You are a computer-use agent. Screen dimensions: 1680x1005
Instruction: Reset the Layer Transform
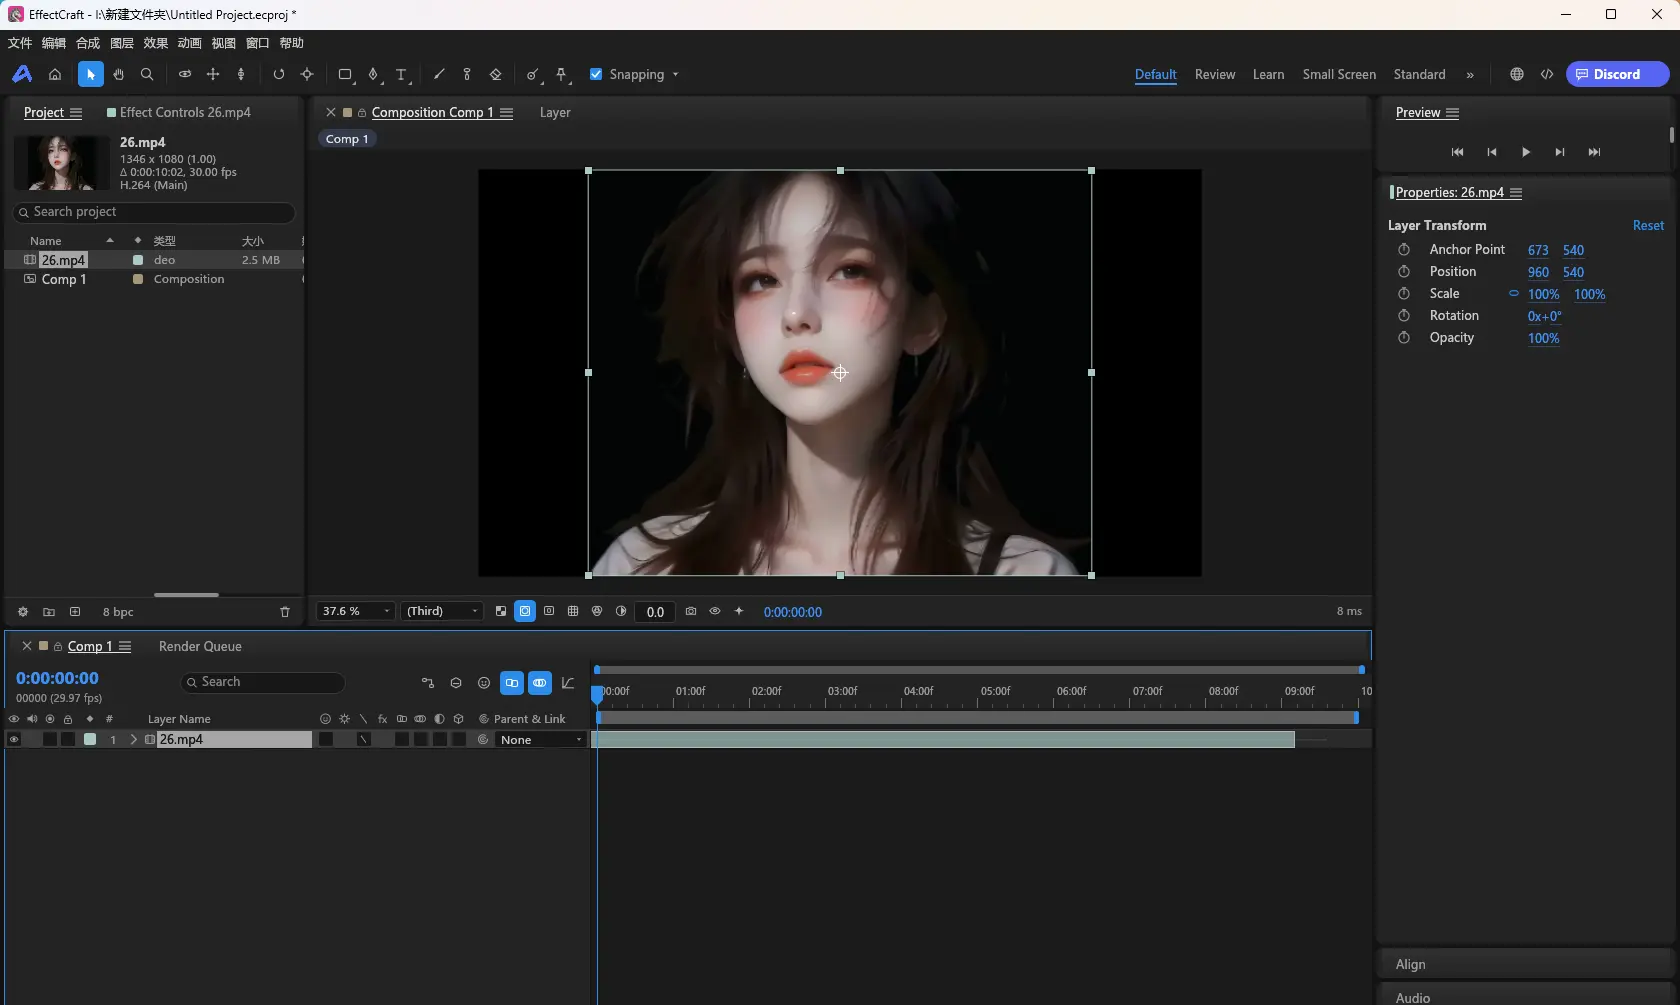(1648, 226)
